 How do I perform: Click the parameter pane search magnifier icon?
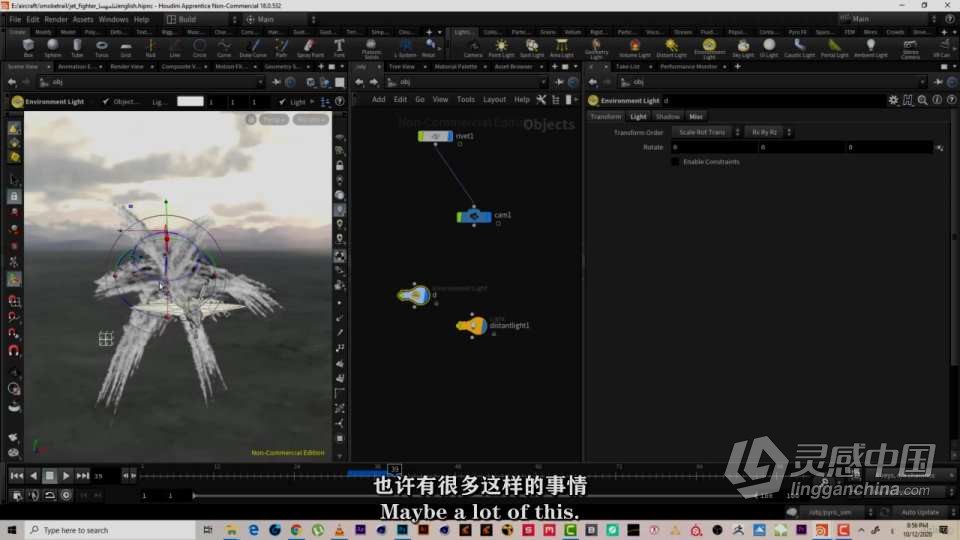[x=923, y=100]
